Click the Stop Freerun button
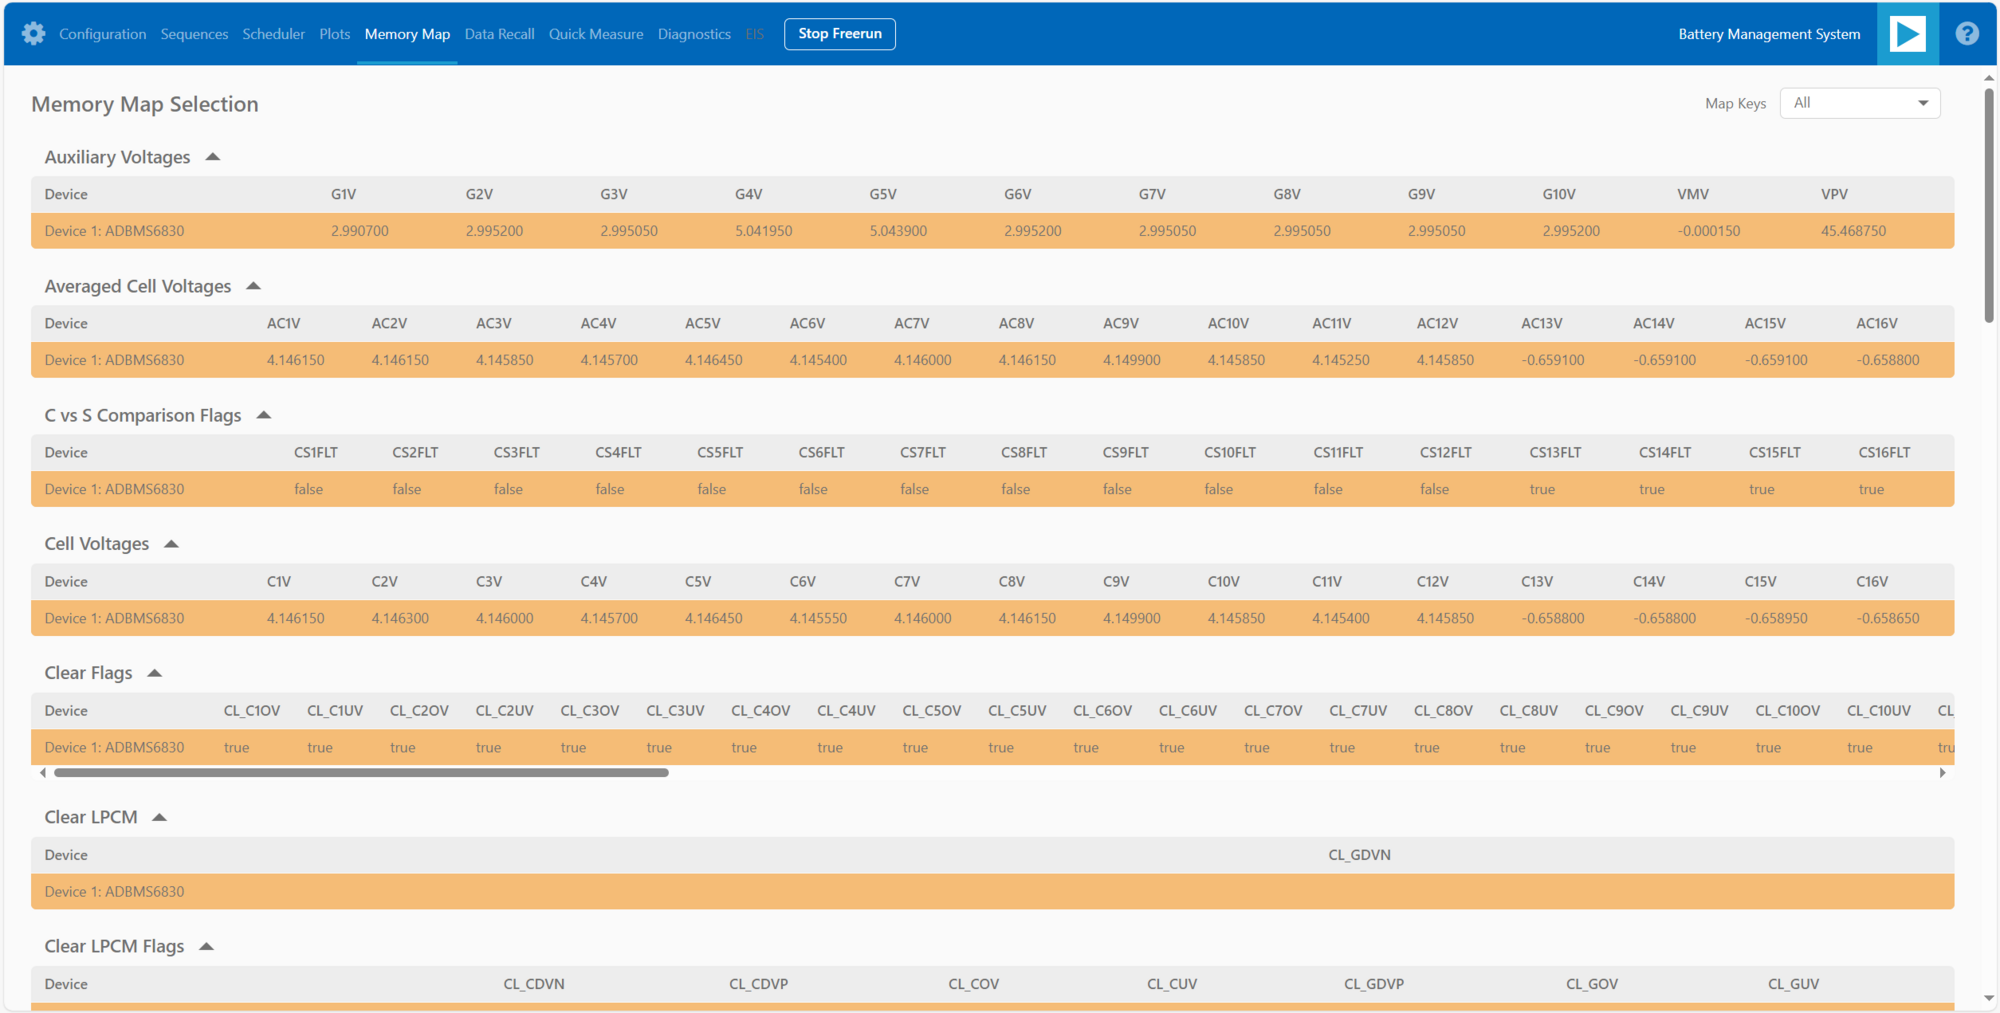Viewport: 2000px width, 1013px height. (839, 33)
